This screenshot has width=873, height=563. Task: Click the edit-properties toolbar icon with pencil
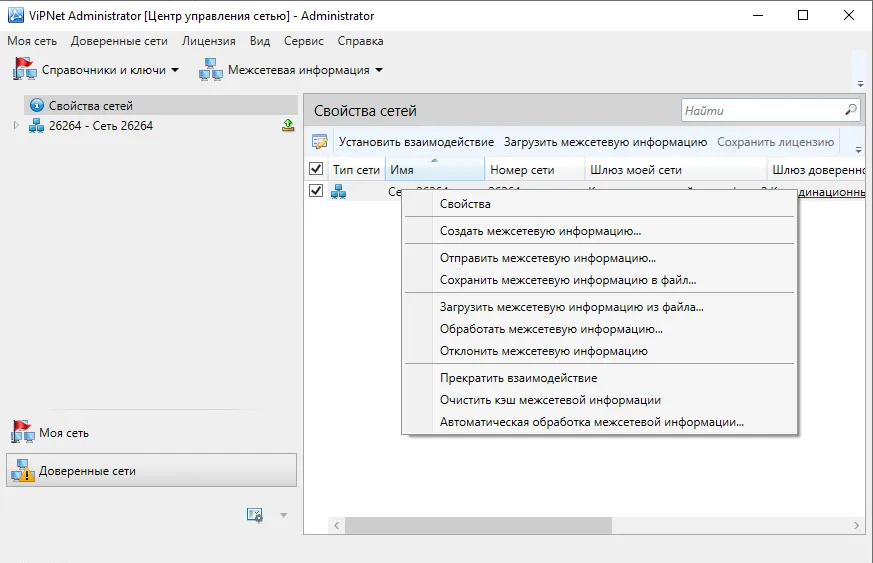[320, 142]
